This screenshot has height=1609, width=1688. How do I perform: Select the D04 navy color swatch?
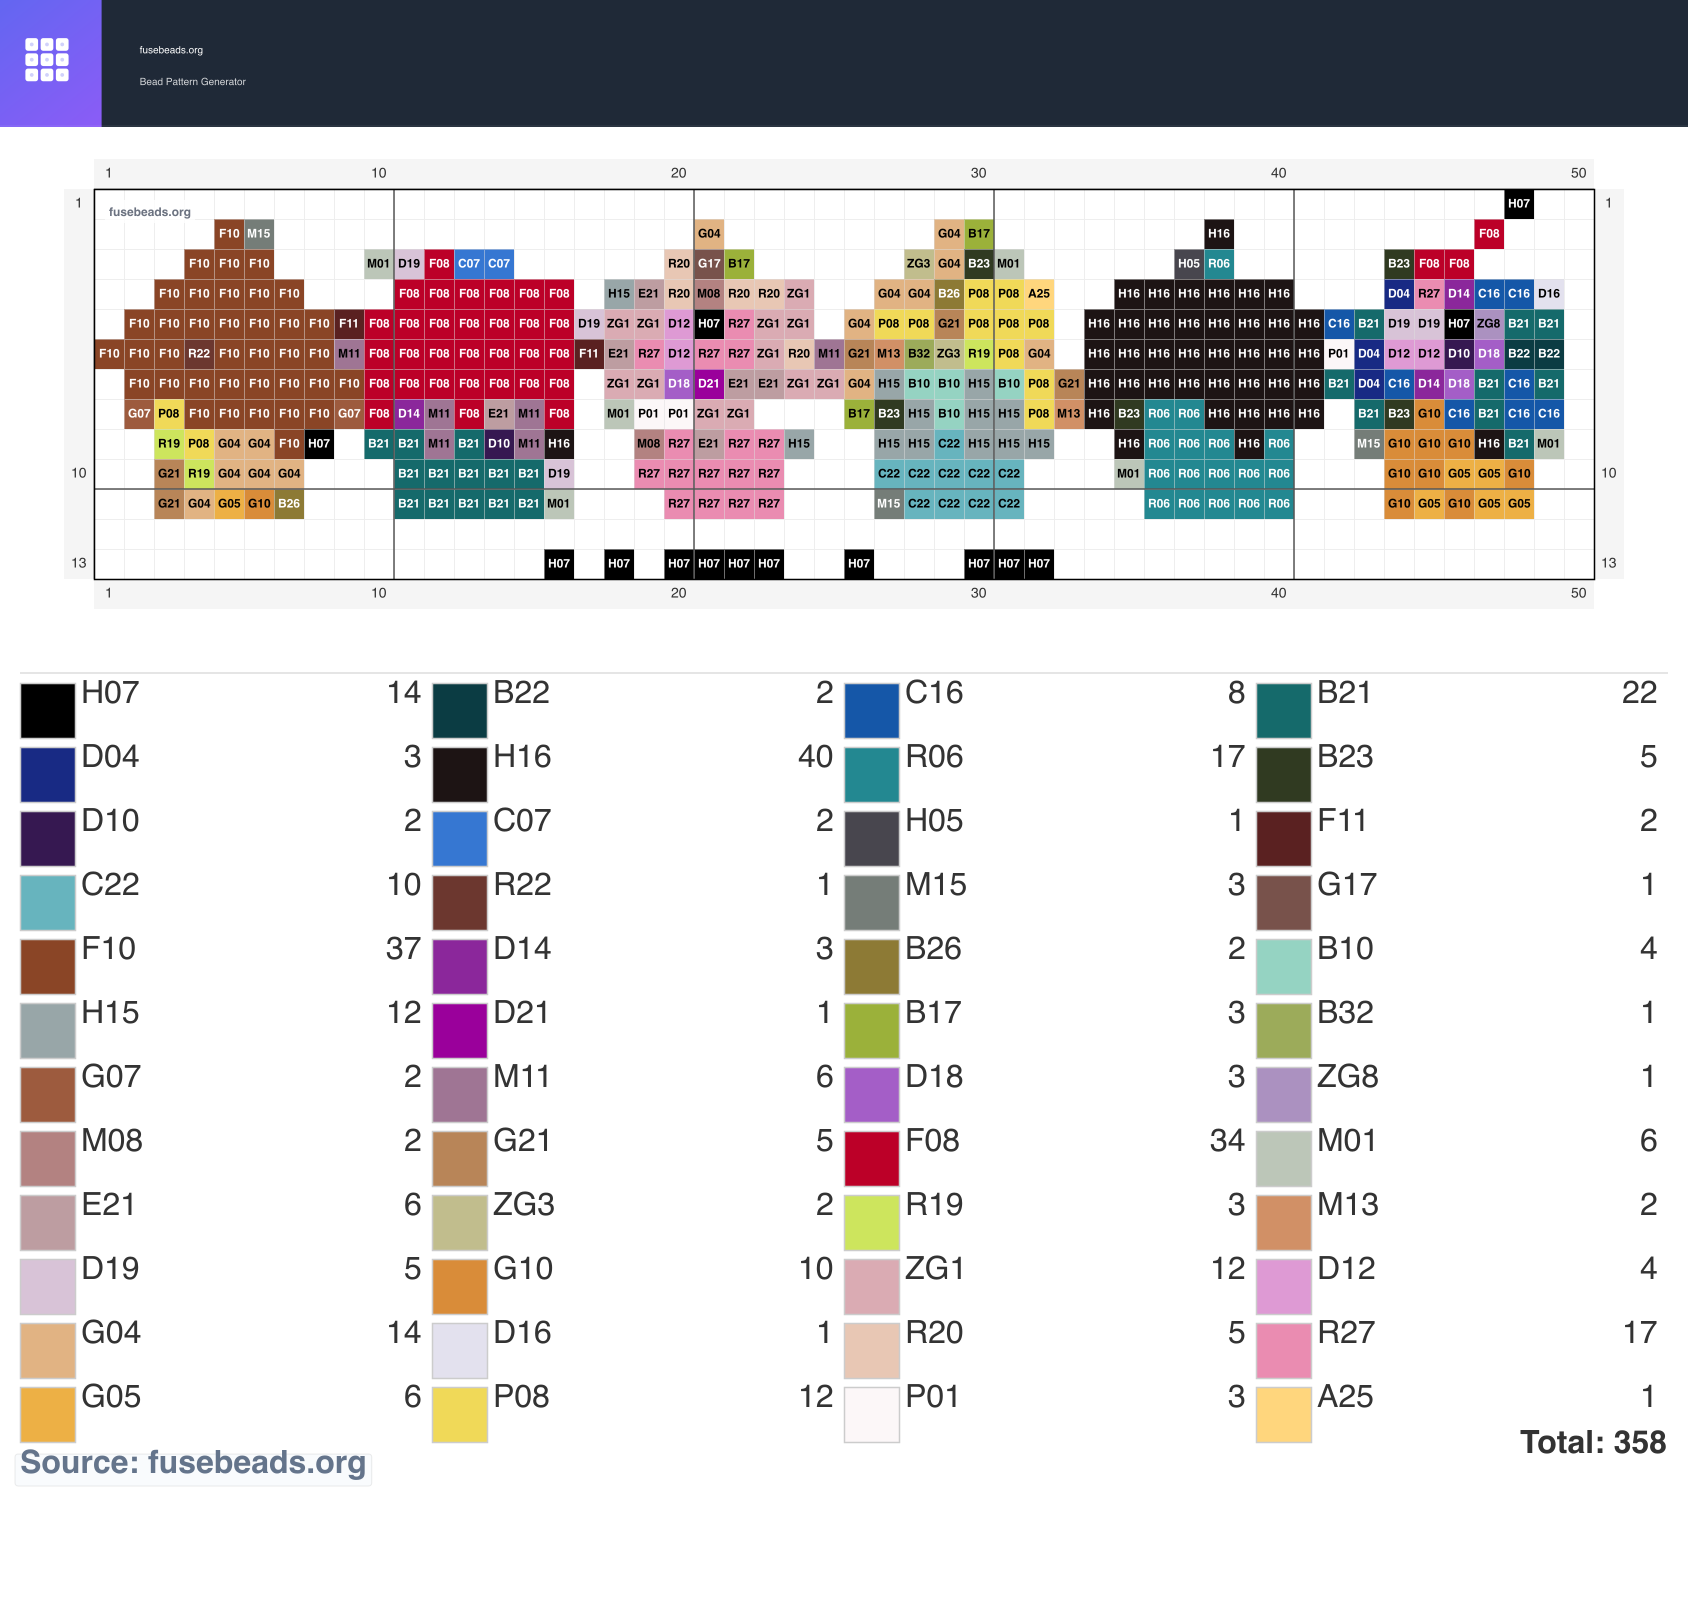tap(48, 775)
